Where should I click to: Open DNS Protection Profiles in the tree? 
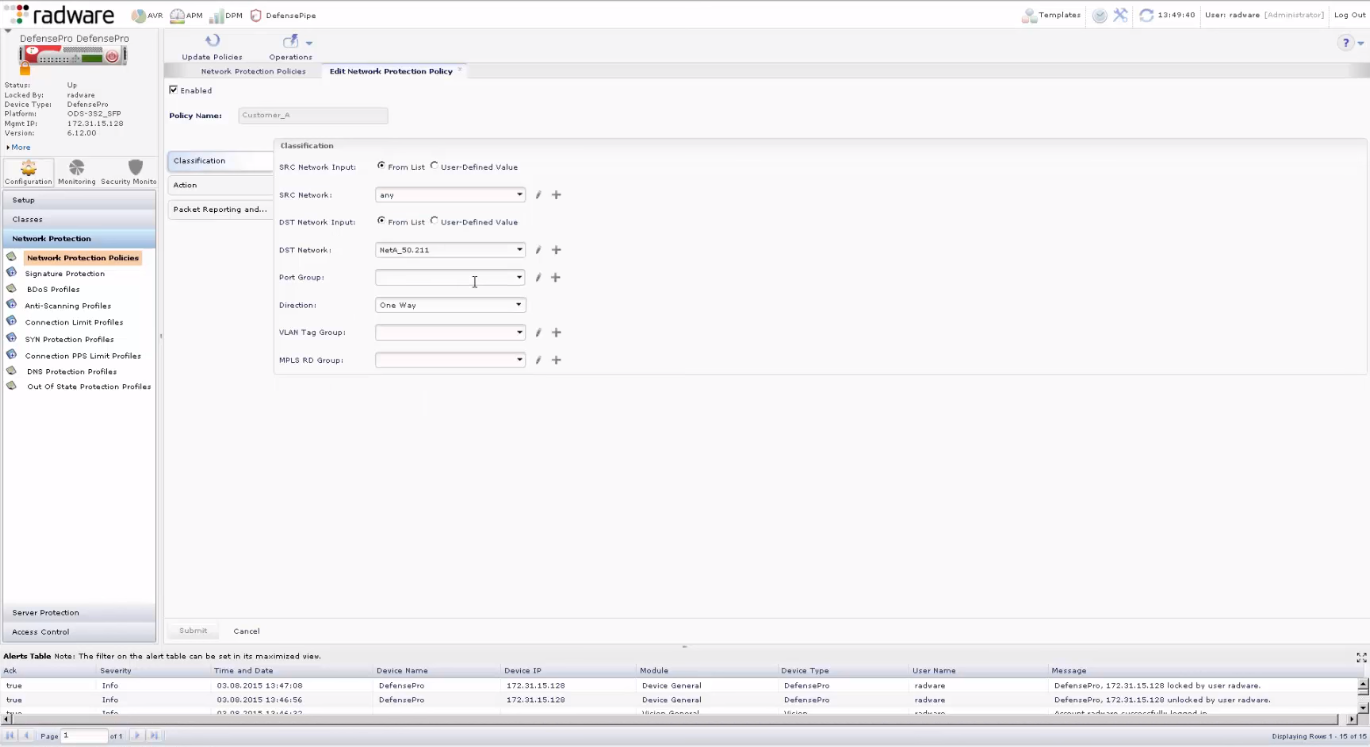[72, 371]
